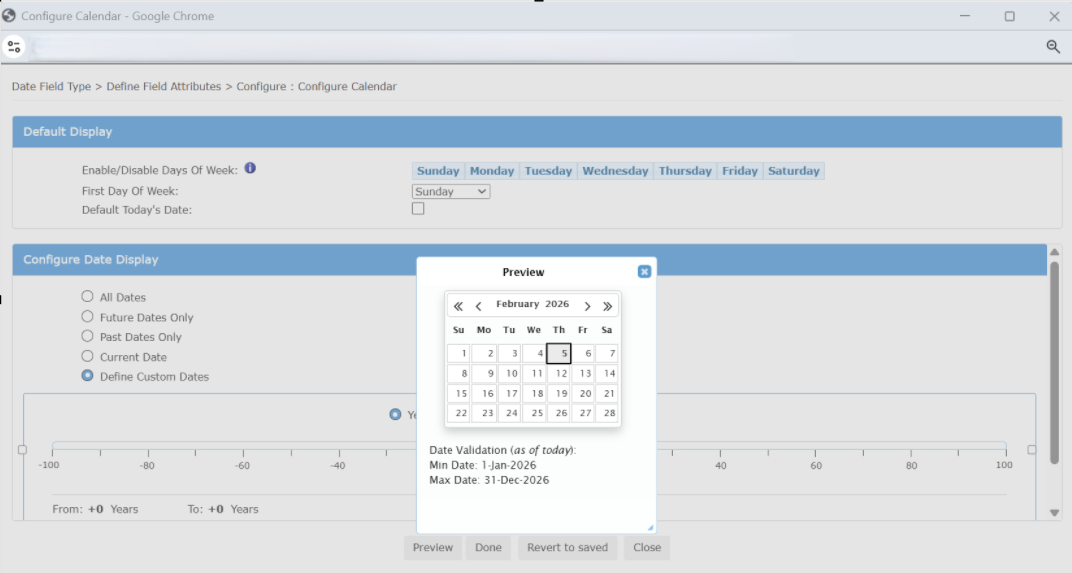Toggle Saturday in days of week
The width and height of the screenshot is (1072, 573).
pyautogui.click(x=793, y=171)
